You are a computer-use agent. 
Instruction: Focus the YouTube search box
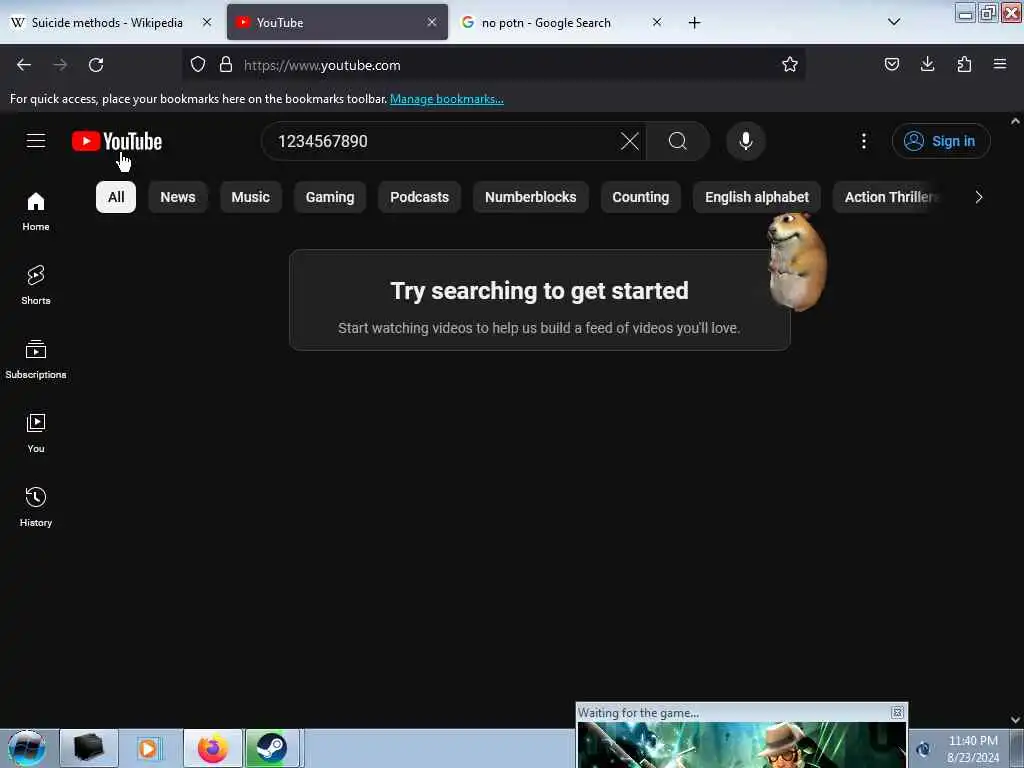click(444, 141)
